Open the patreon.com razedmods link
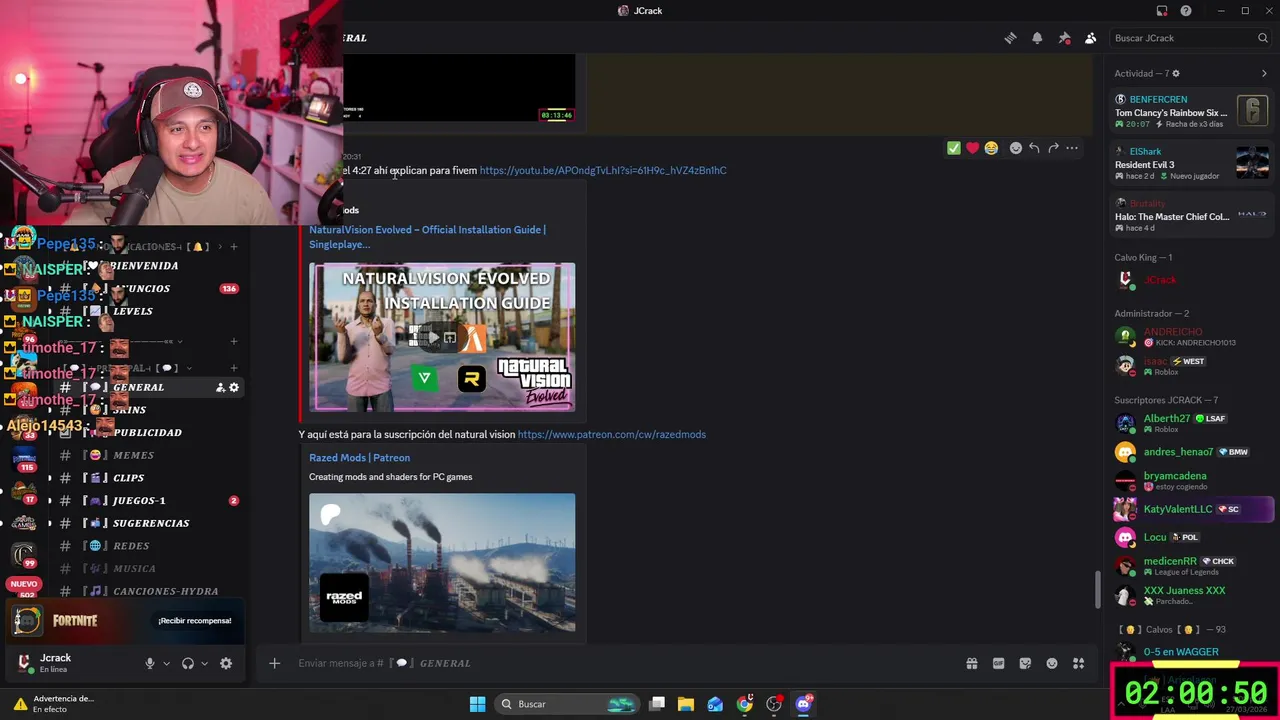The image size is (1280, 720). tap(612, 434)
